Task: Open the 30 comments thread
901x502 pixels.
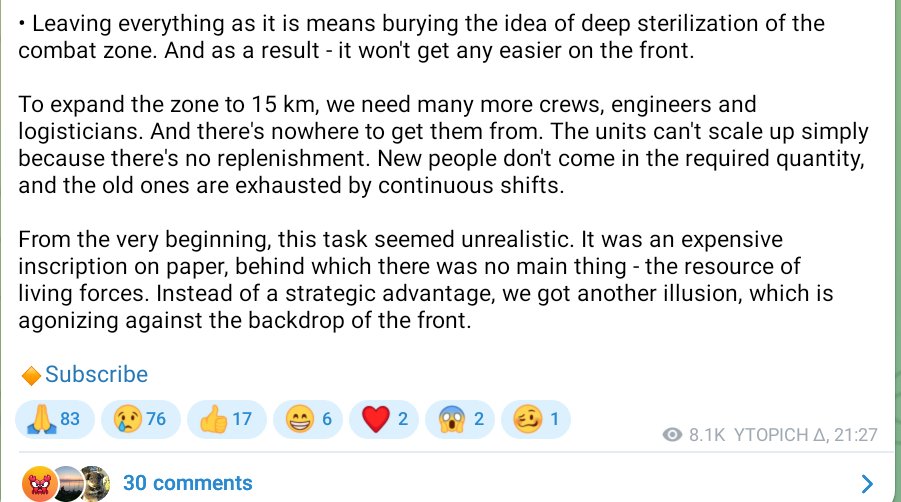Action: point(187,484)
